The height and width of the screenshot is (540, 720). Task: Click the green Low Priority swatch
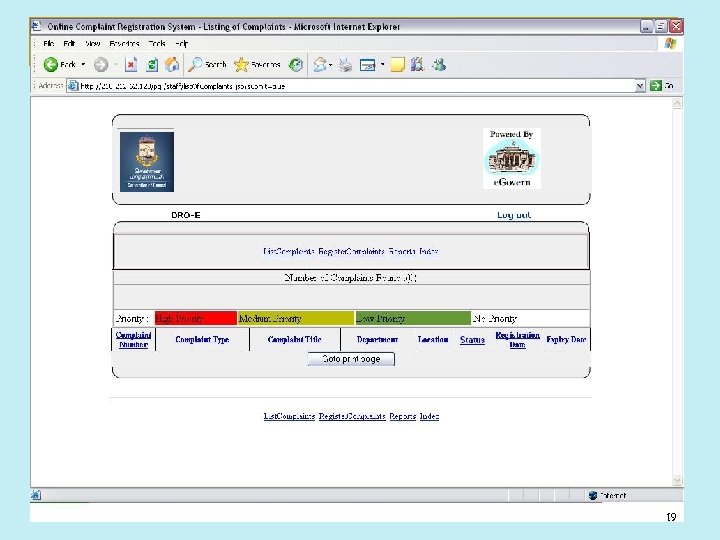coord(413,318)
